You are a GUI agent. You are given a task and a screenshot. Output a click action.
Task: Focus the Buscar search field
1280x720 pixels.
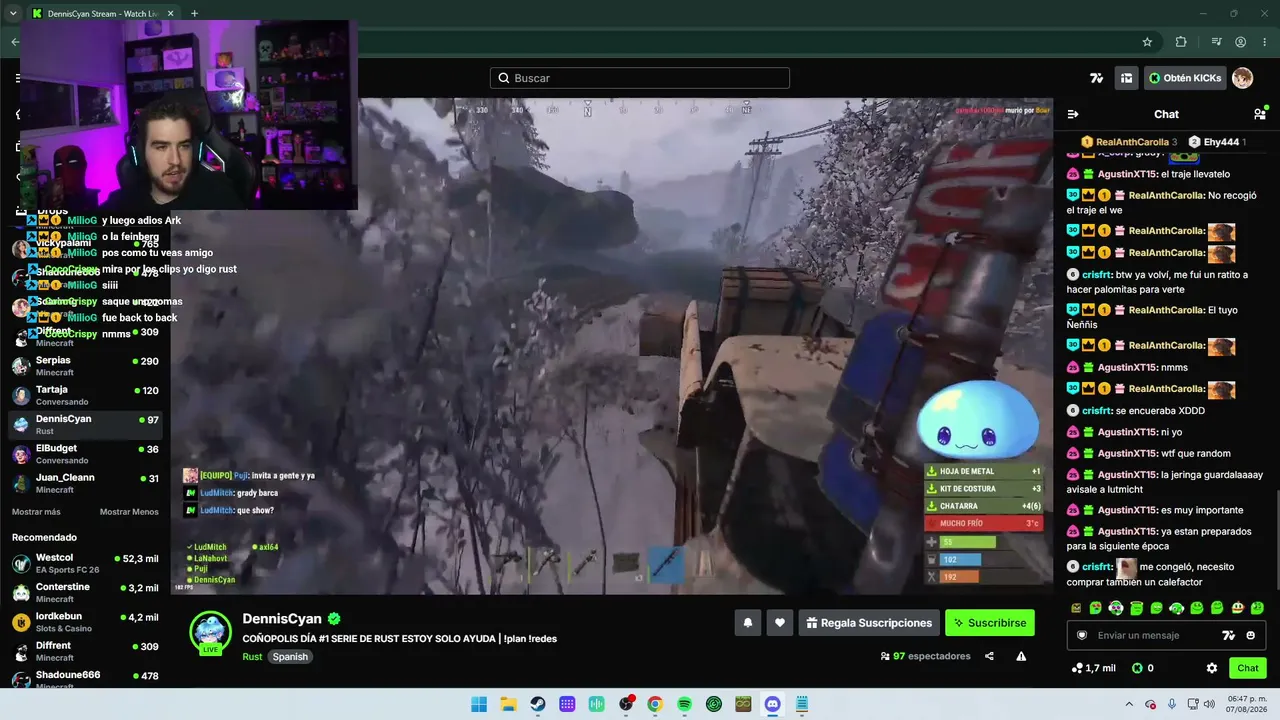(640, 78)
